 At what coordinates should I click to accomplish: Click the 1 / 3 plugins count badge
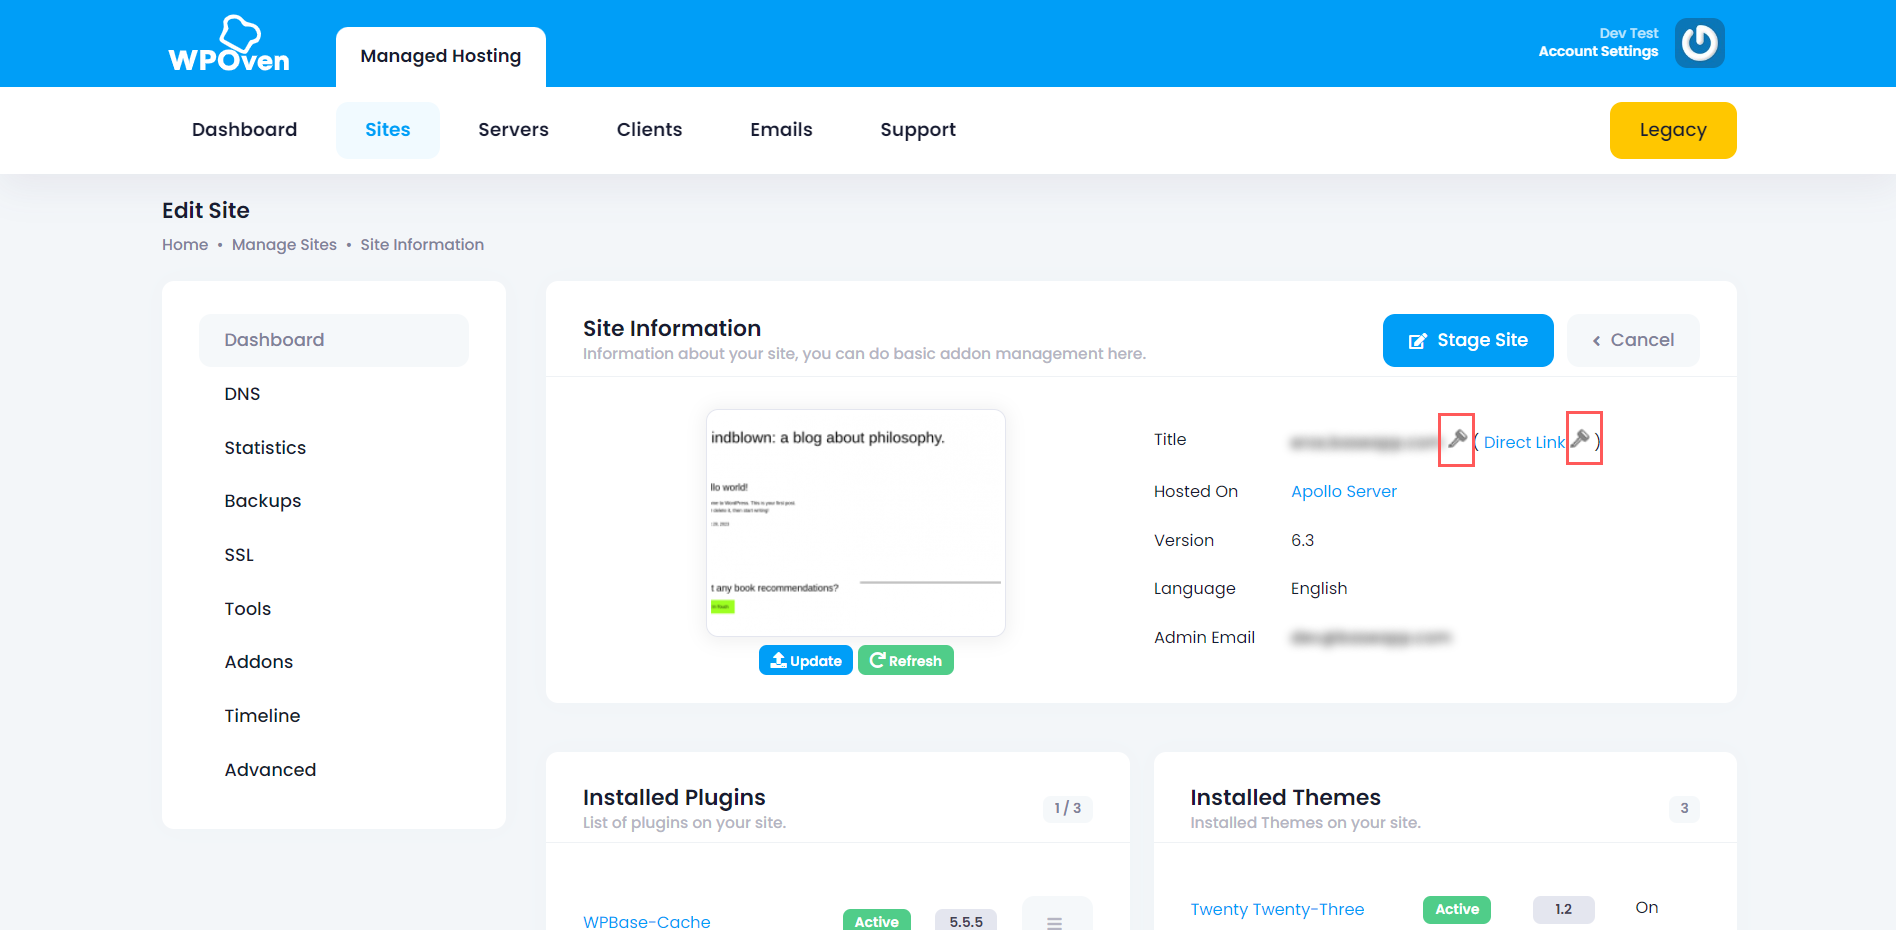pos(1067,808)
